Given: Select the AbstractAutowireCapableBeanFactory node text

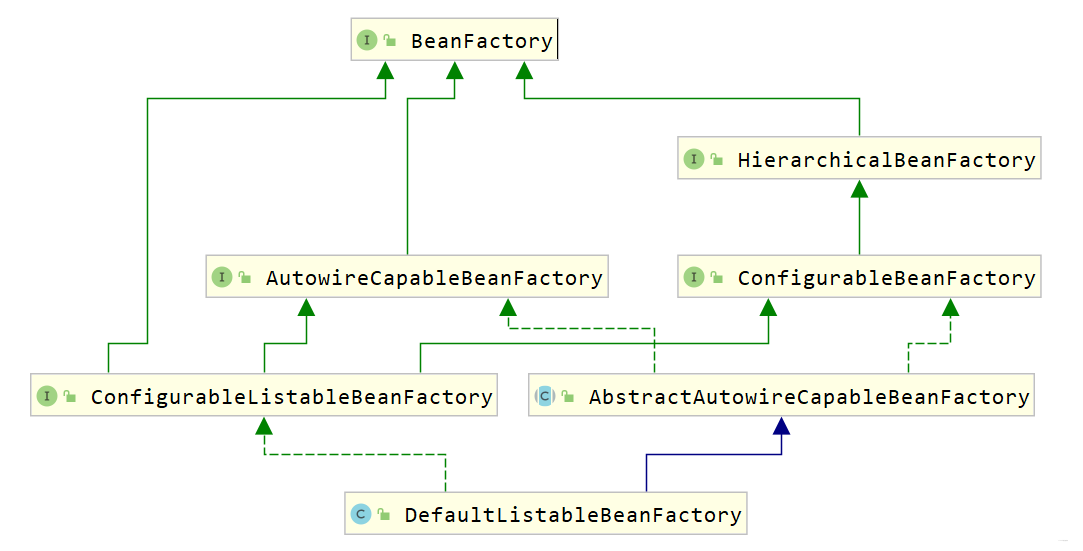Looking at the screenshot, I should (x=809, y=396).
